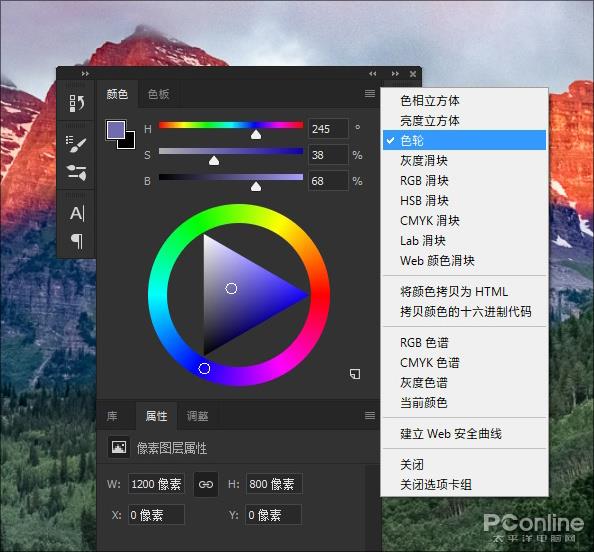This screenshot has width=594, height=552.
Task: Click 关闭选项卡组 in the menu
Action: [464, 485]
